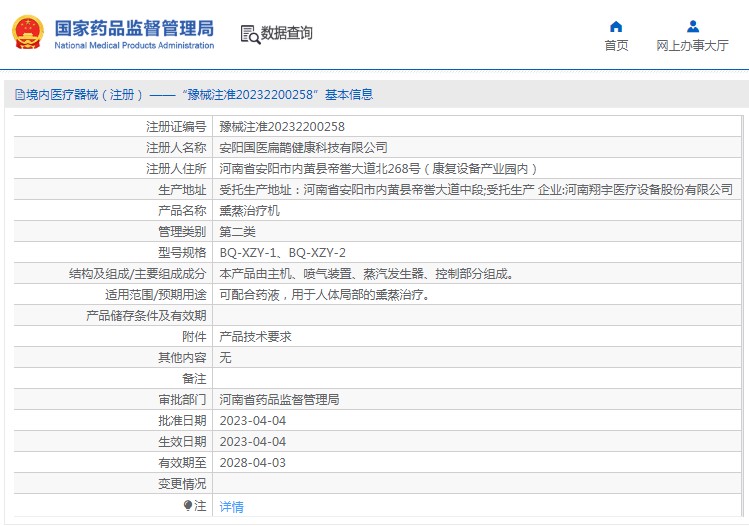The image size is (749, 526).
Task: Open the 详情 link
Action: (x=231, y=506)
